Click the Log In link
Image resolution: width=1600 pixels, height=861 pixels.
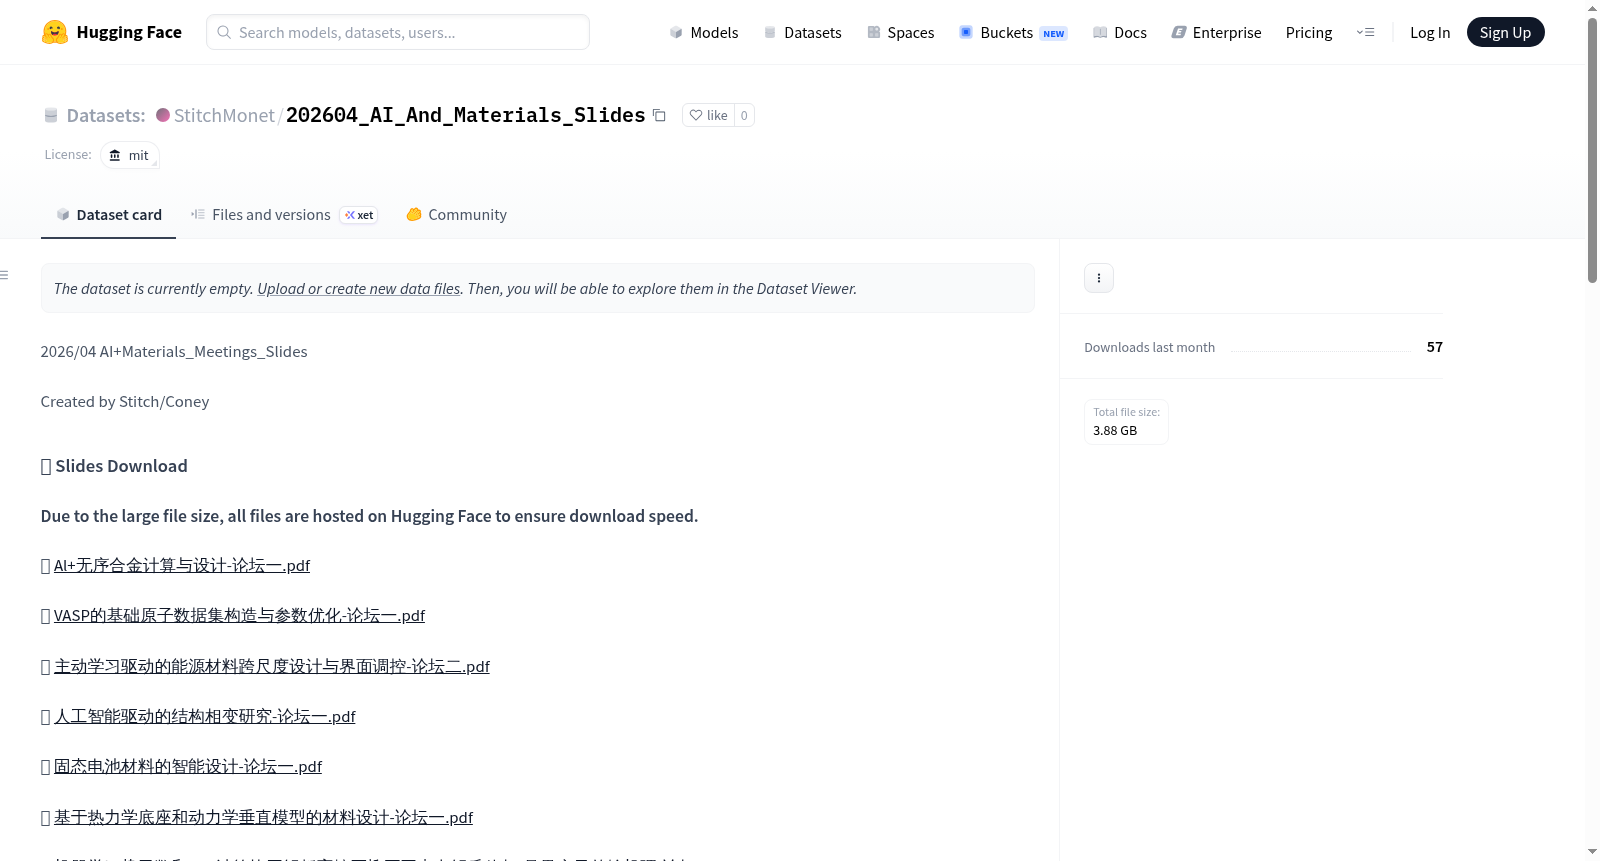point(1430,32)
